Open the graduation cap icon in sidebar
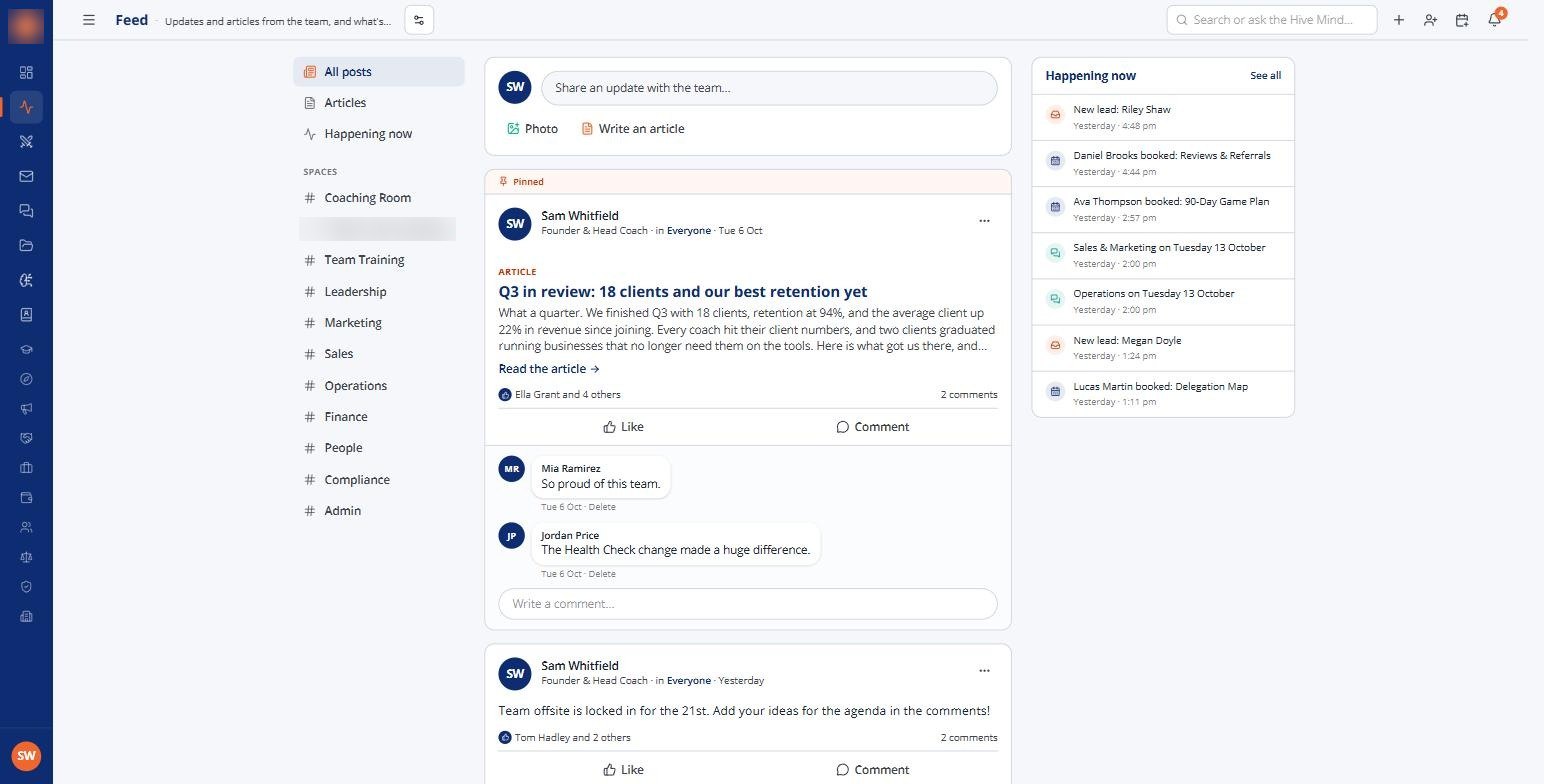Screen dimensions: 1544x784 [26, 350]
